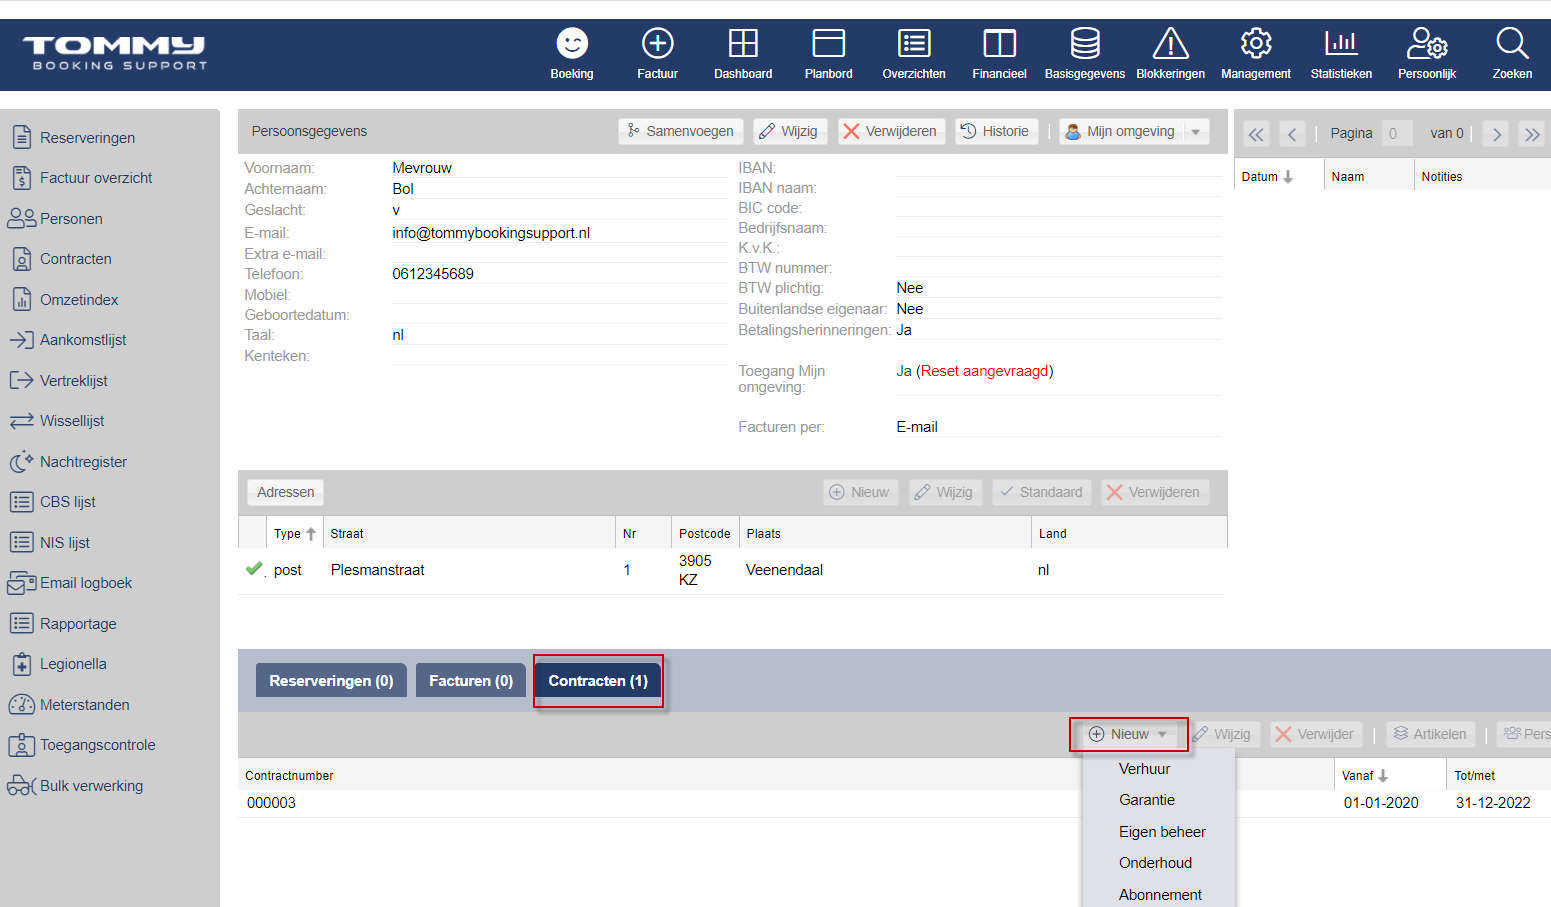1551x907 pixels.
Task: Open the Financieel icon
Action: (1000, 44)
